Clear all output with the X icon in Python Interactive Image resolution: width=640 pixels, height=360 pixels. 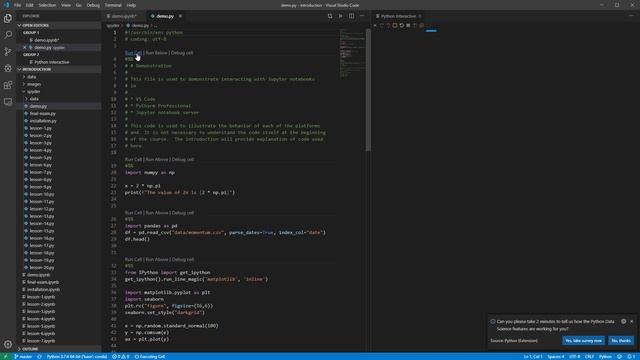click(x=375, y=25)
